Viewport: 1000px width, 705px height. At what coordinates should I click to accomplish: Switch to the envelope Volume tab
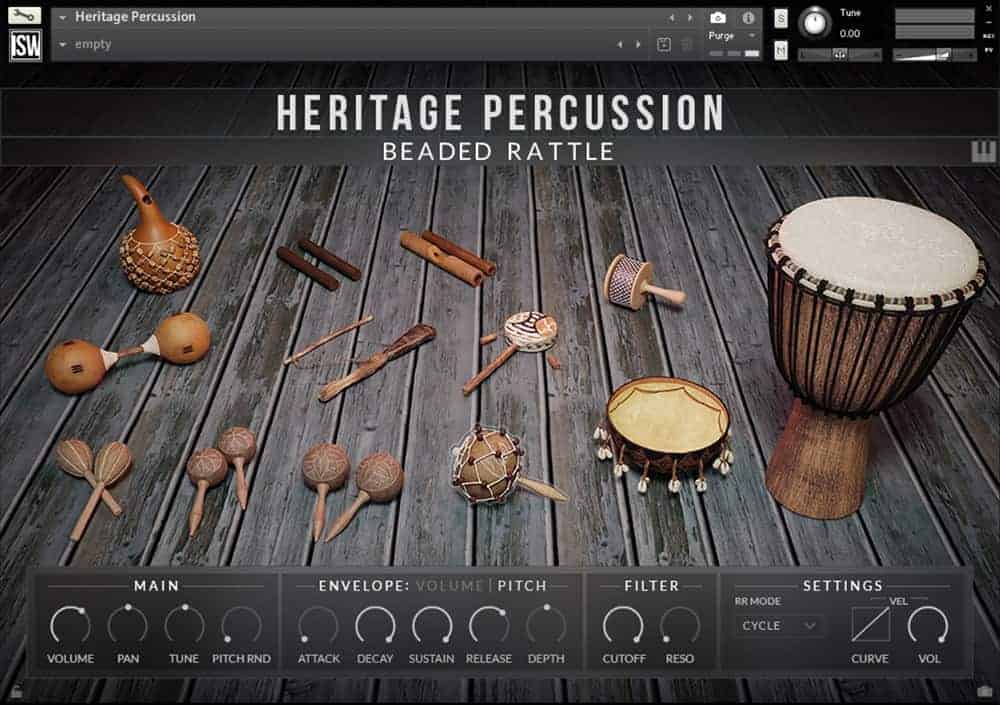(450, 585)
